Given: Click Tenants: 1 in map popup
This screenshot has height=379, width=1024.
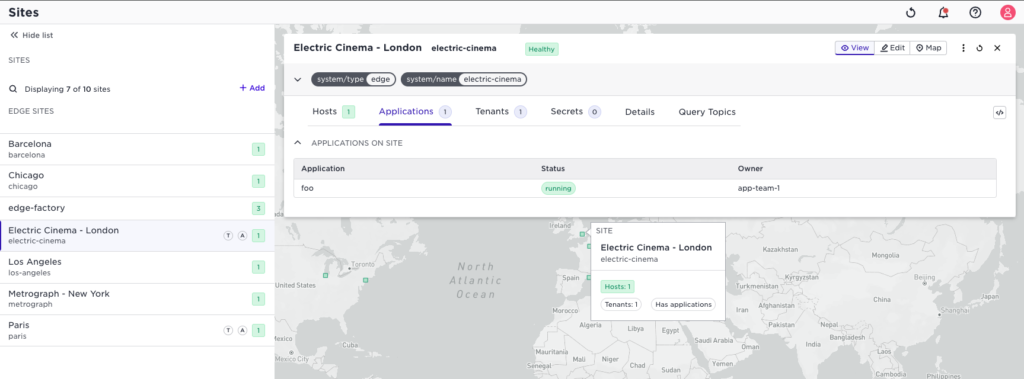Looking at the screenshot, I should pyautogui.click(x=621, y=304).
